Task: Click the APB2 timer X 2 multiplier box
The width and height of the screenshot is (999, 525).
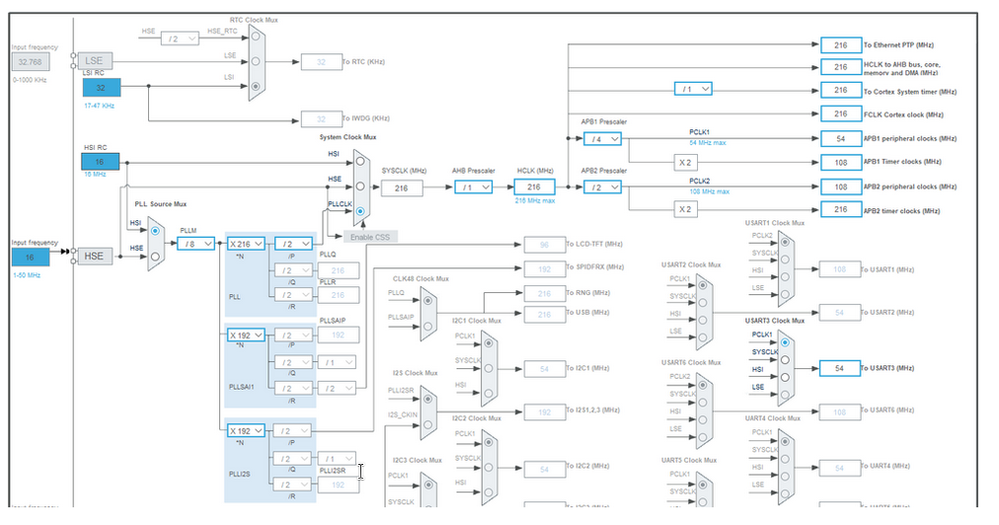Action: point(685,209)
